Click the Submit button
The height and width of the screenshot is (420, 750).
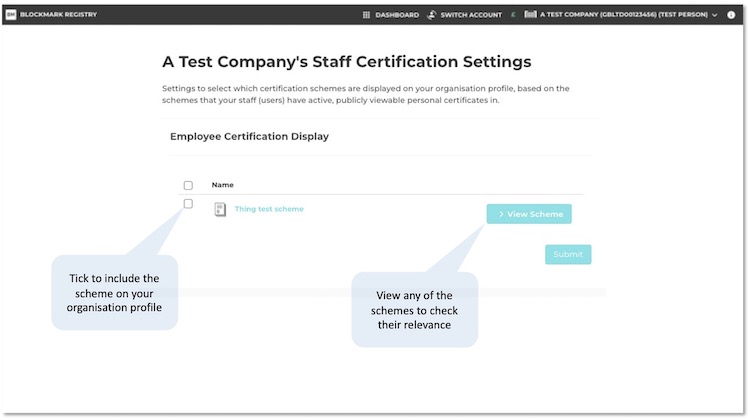[x=568, y=254]
